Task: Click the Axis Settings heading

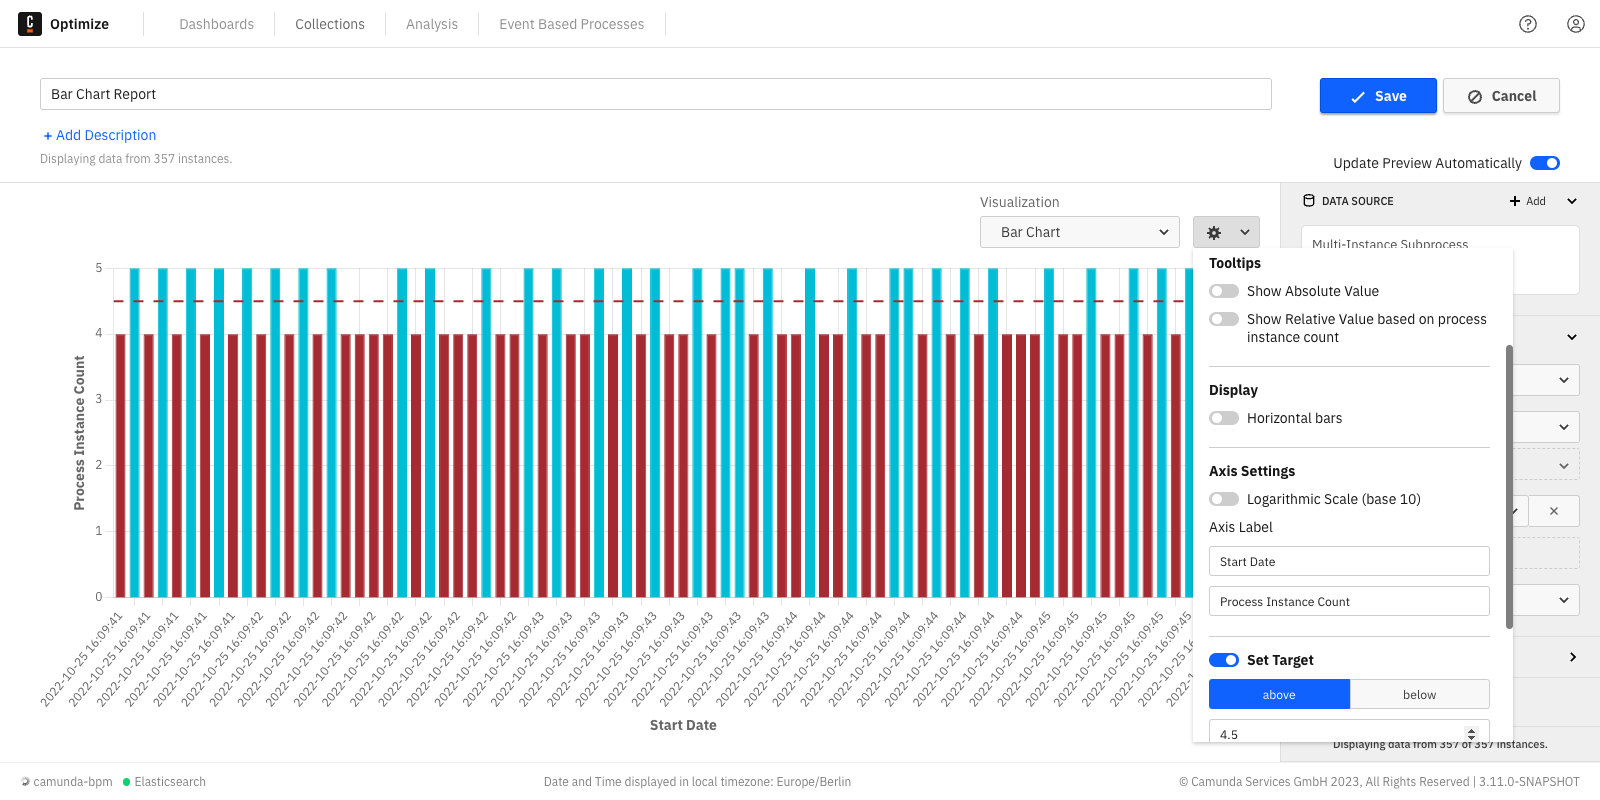Action: coord(1252,471)
